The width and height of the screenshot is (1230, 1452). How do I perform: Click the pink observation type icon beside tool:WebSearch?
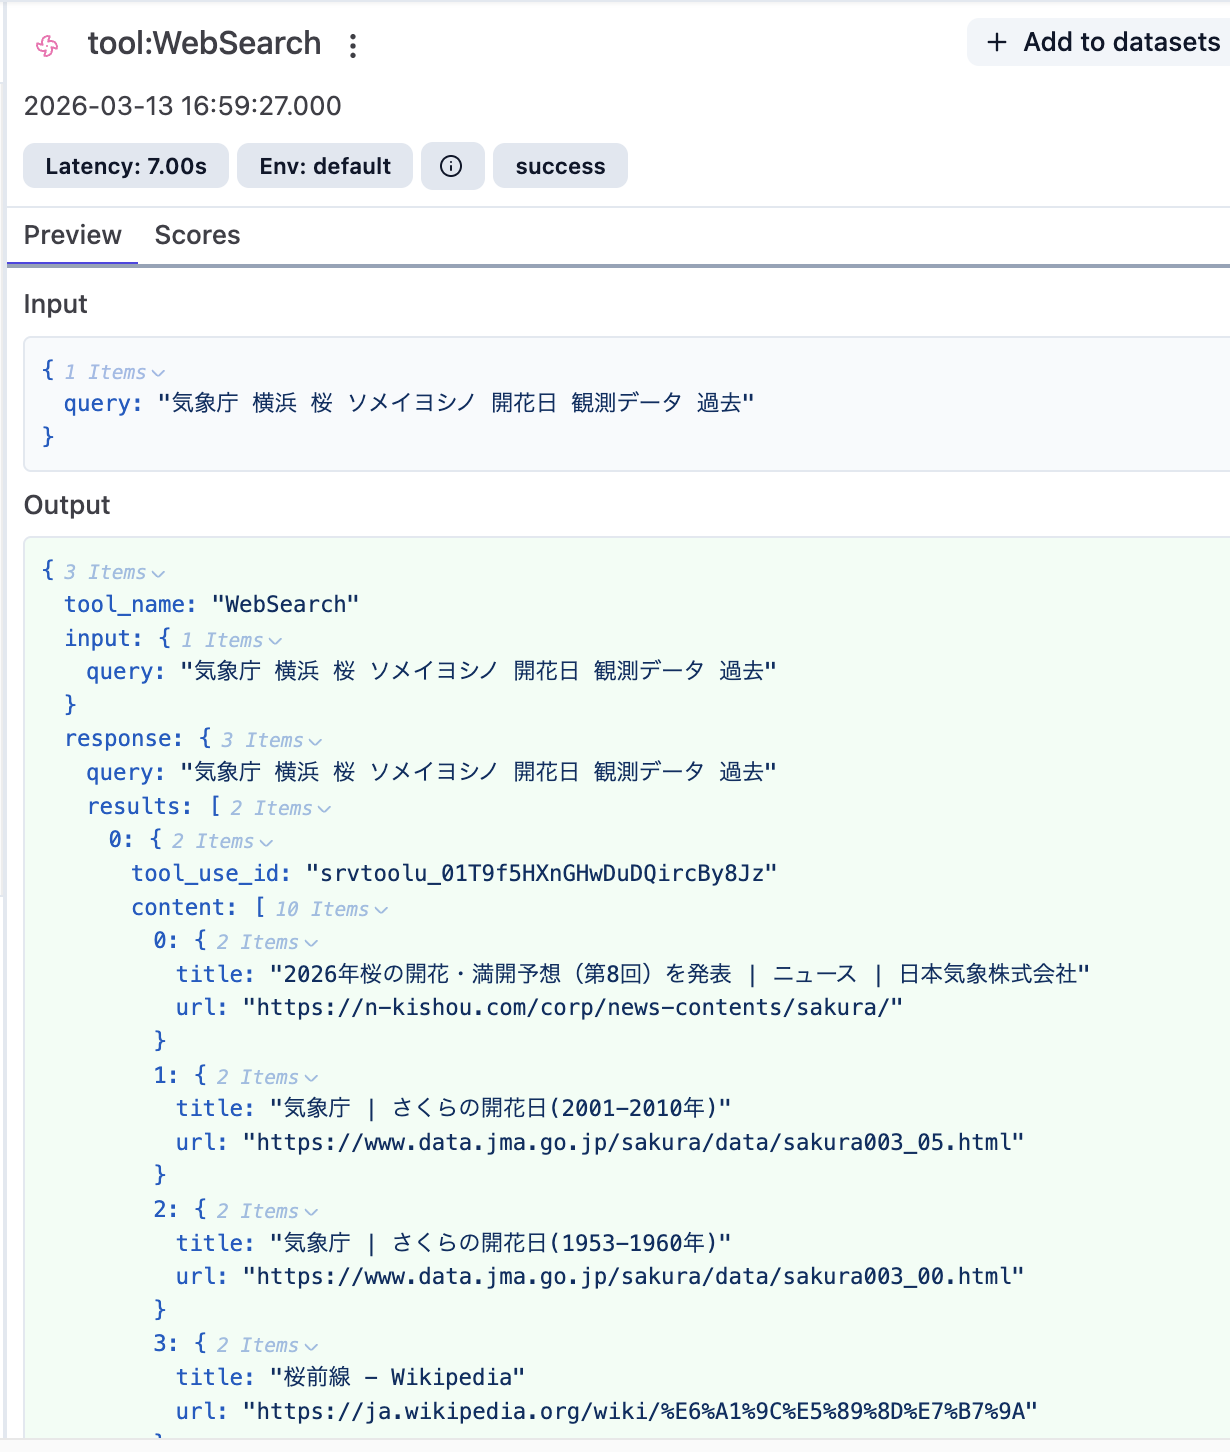click(45, 42)
